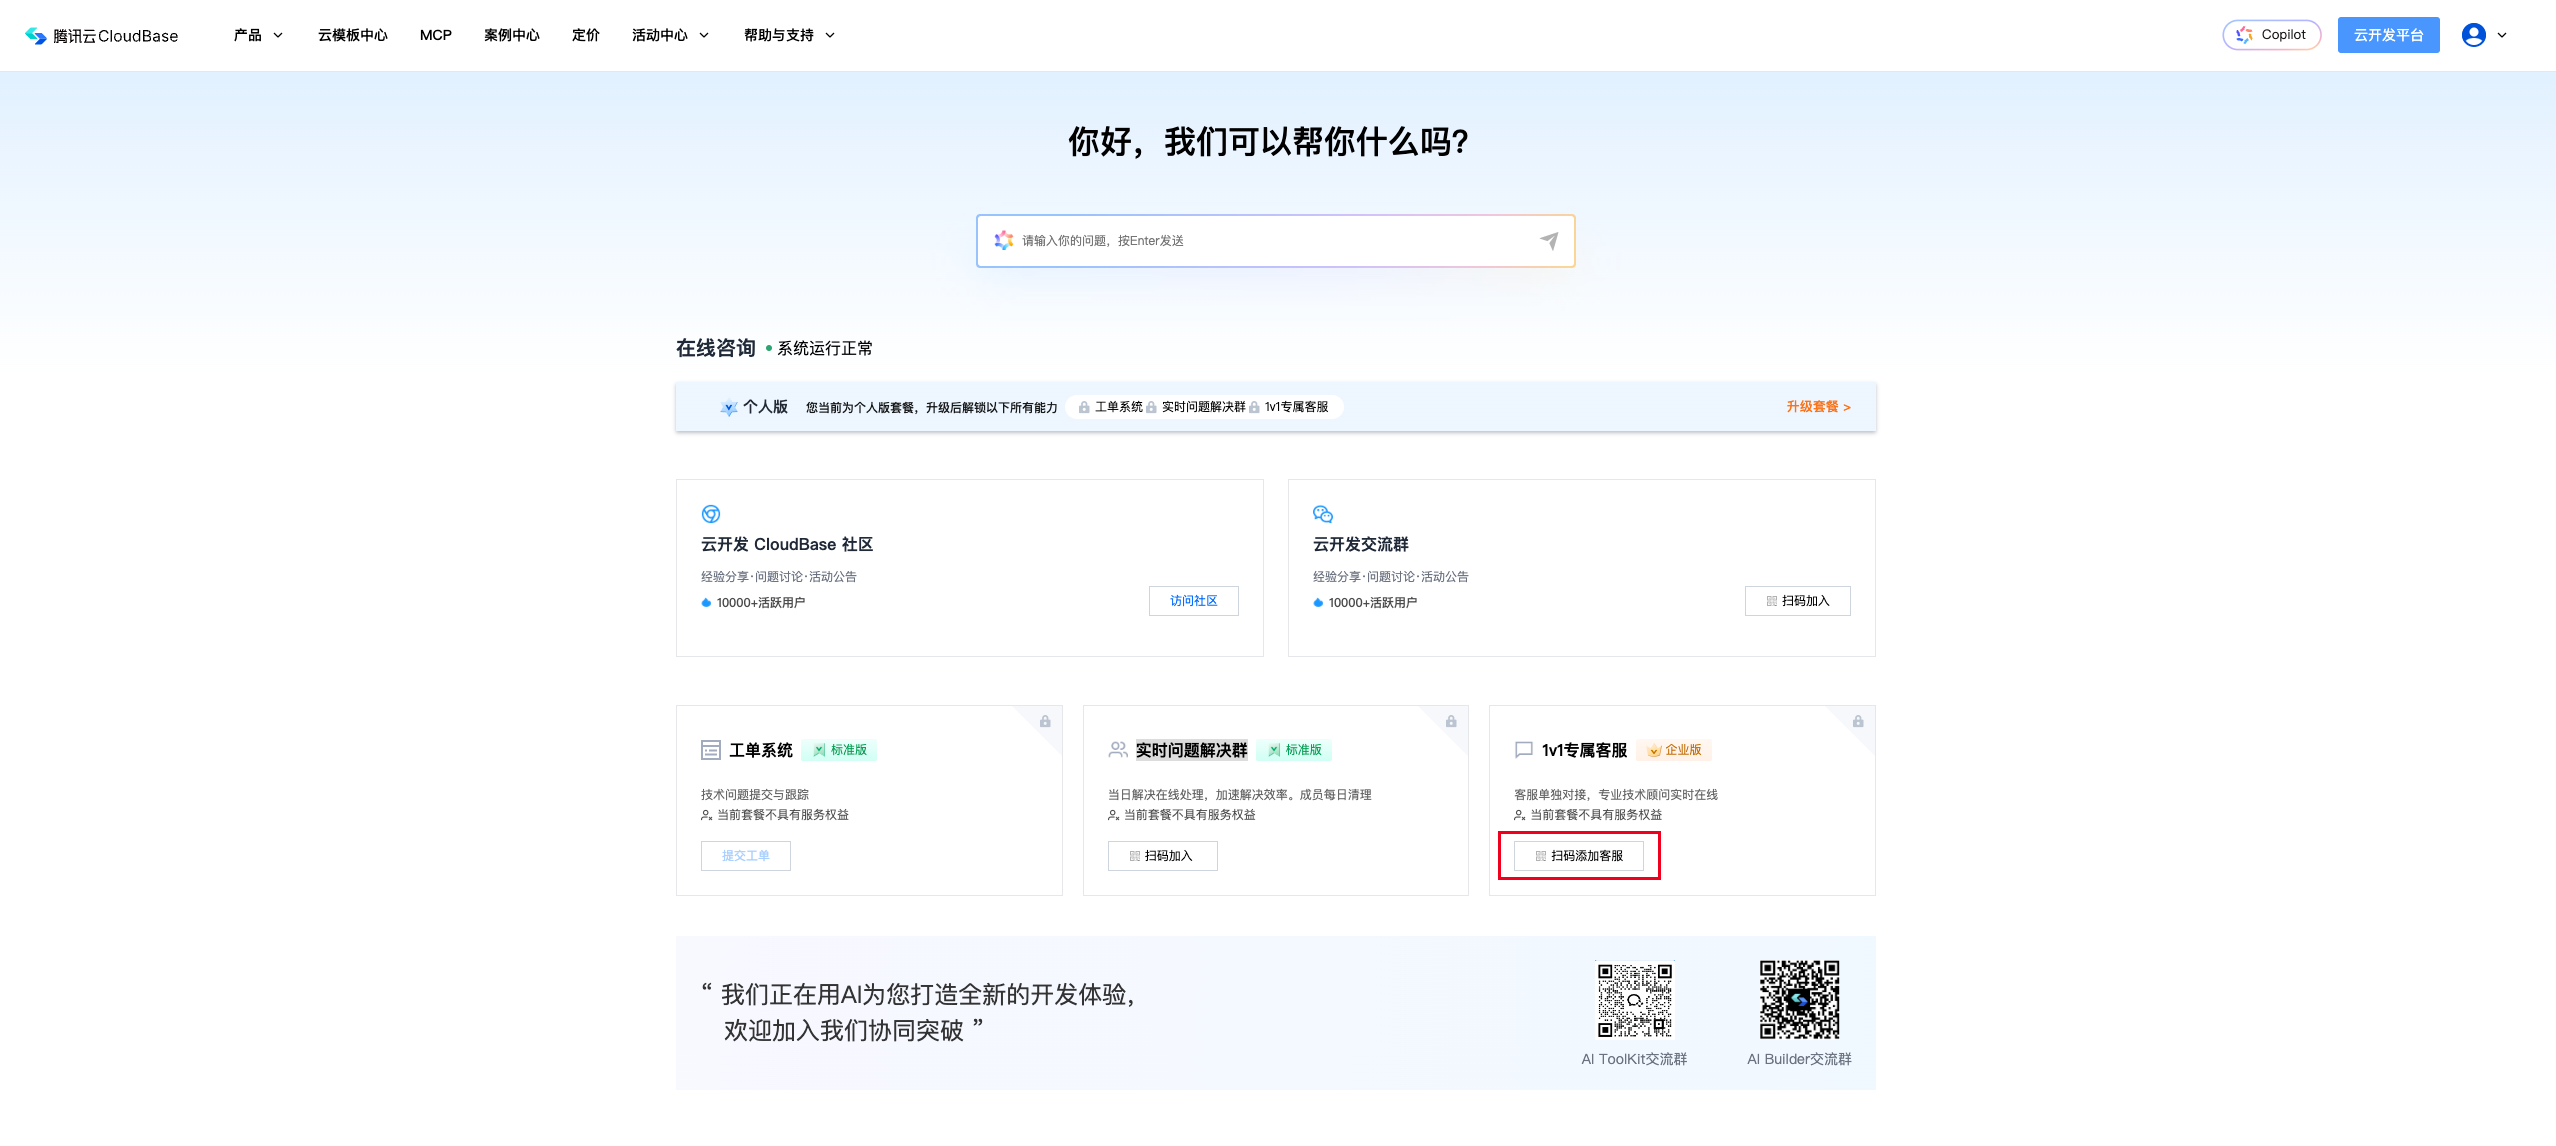The width and height of the screenshot is (2556, 1146).
Task: Click the AI ToolKit交流群 QR code
Action: point(1634,1000)
